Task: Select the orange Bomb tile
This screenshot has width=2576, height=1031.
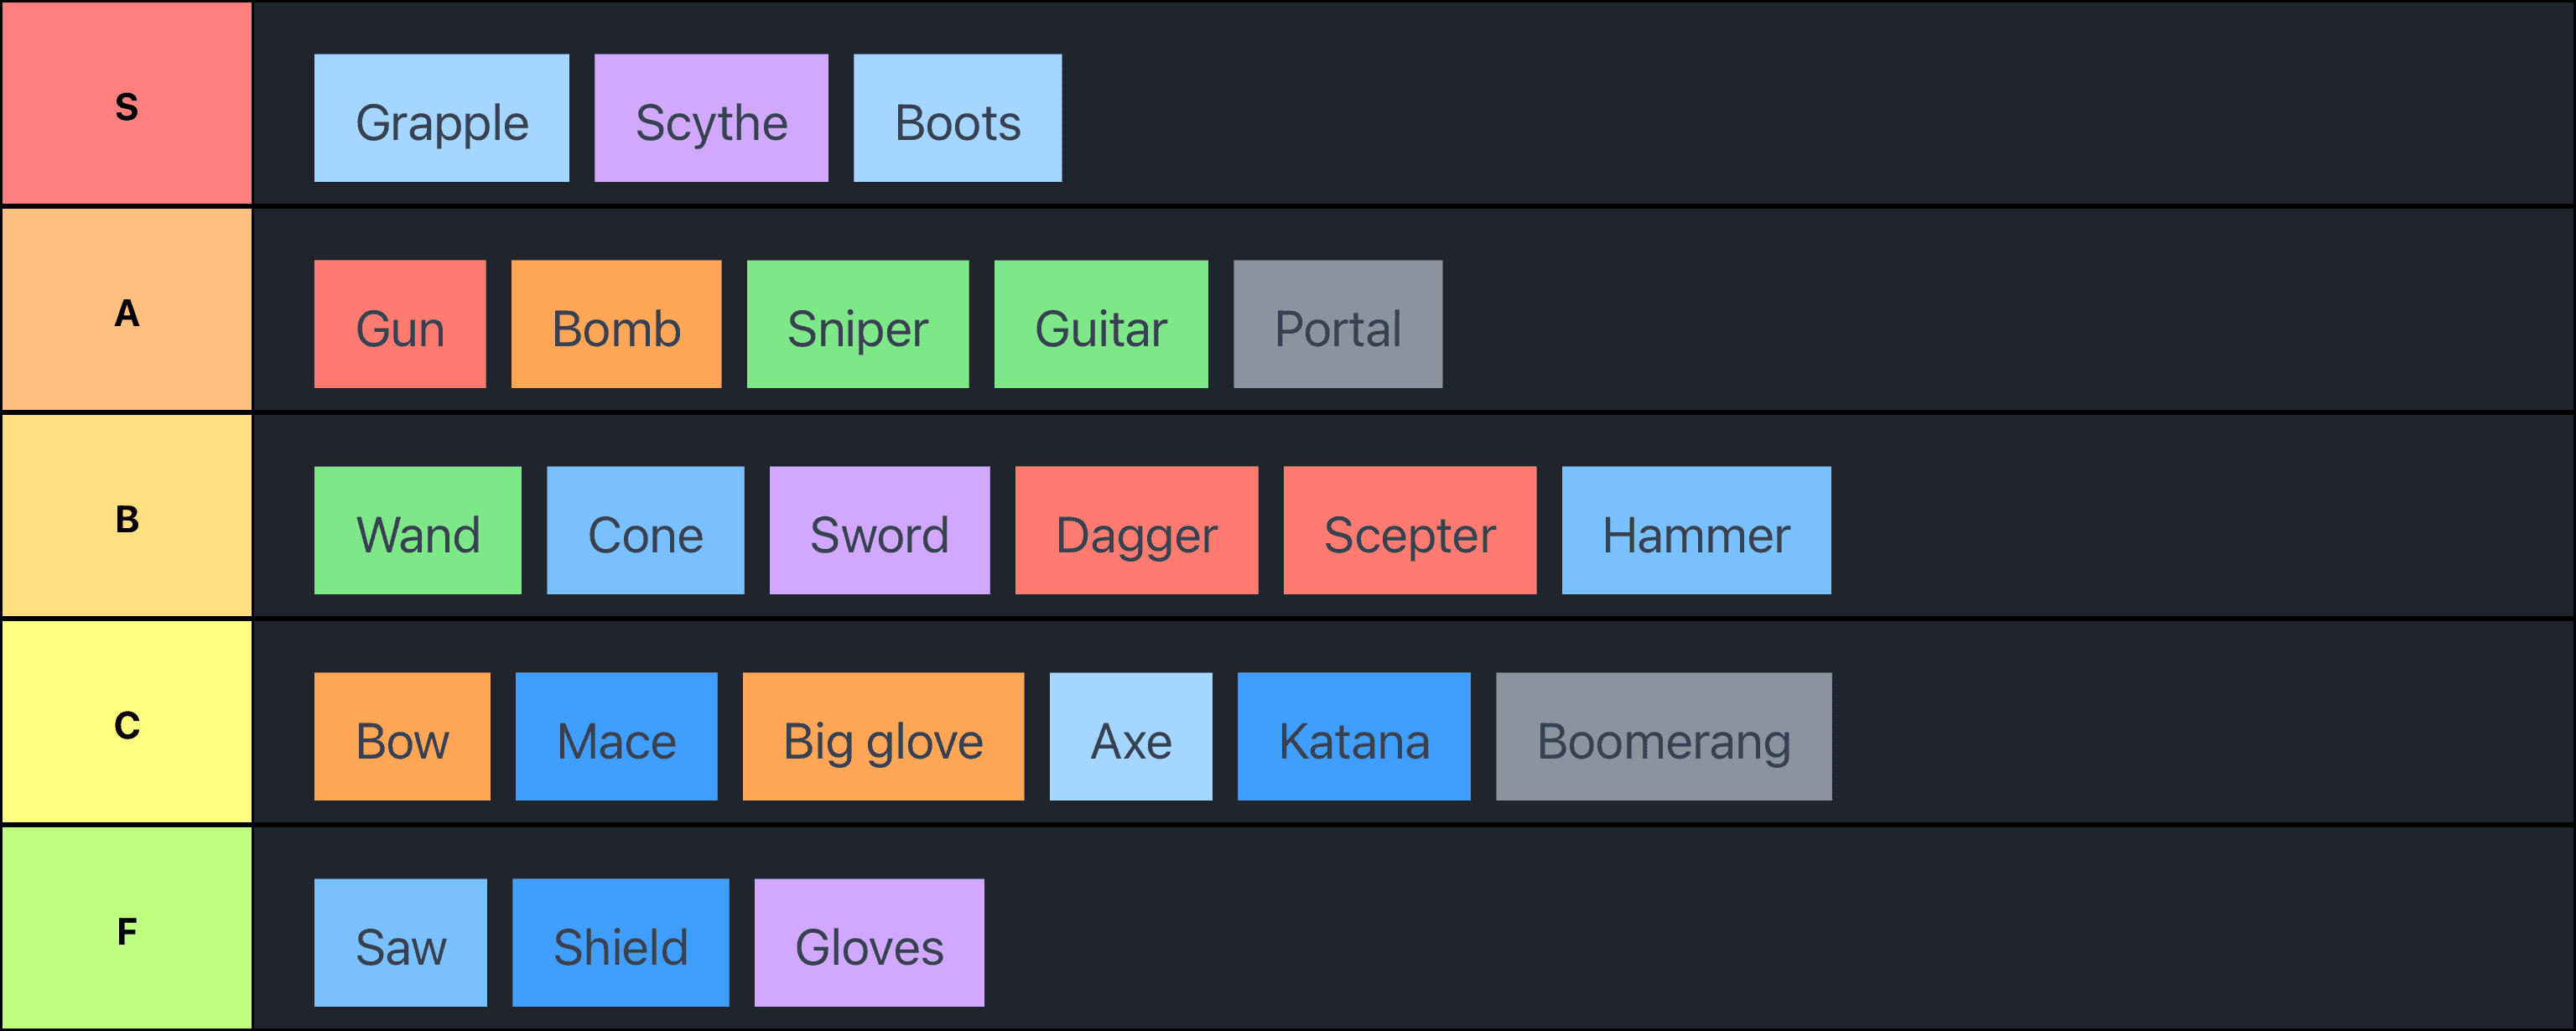Action: tap(616, 324)
